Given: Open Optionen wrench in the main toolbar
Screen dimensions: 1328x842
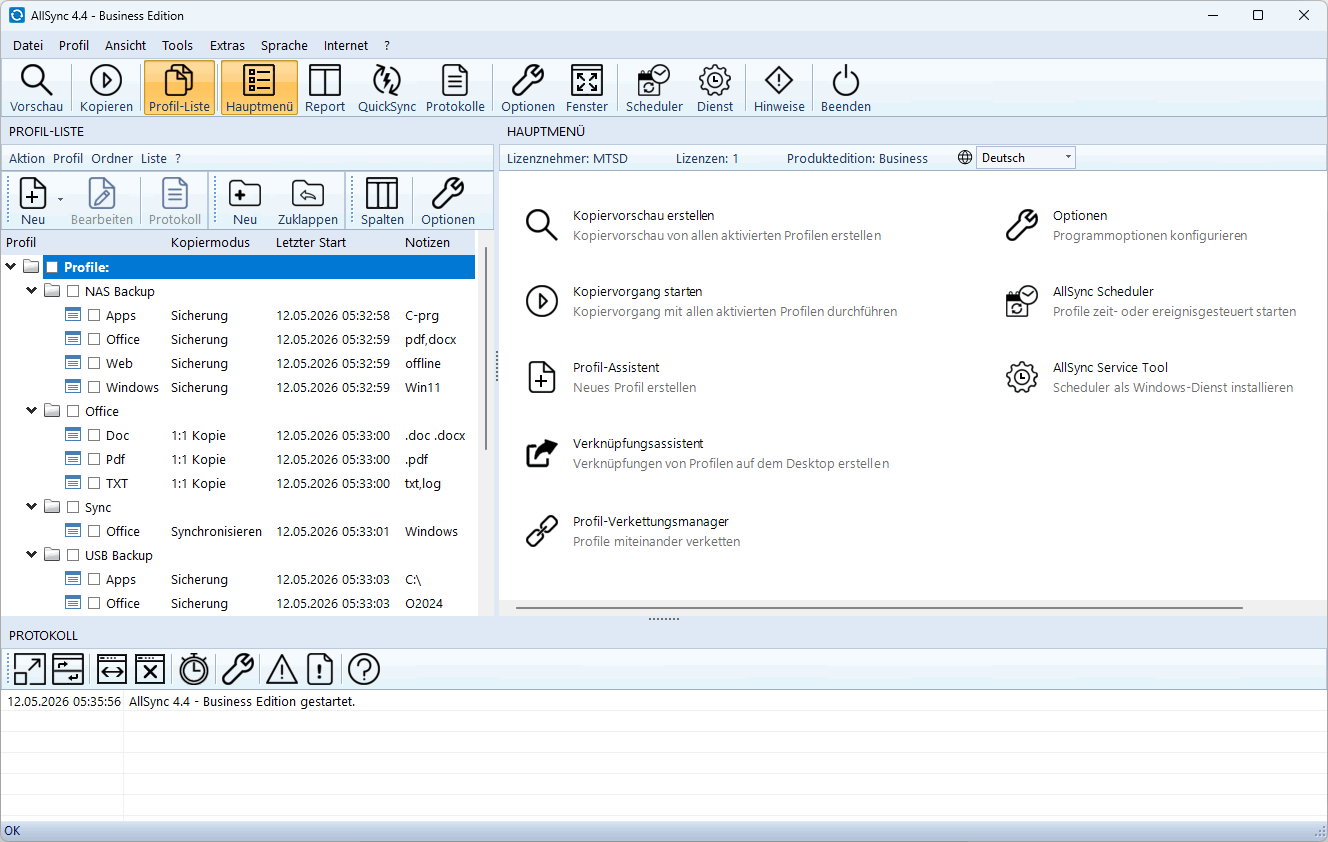Looking at the screenshot, I should pyautogui.click(x=528, y=88).
